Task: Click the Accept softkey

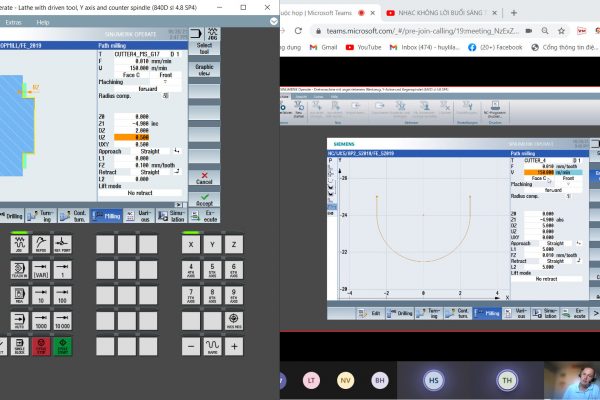Action: pos(204,200)
